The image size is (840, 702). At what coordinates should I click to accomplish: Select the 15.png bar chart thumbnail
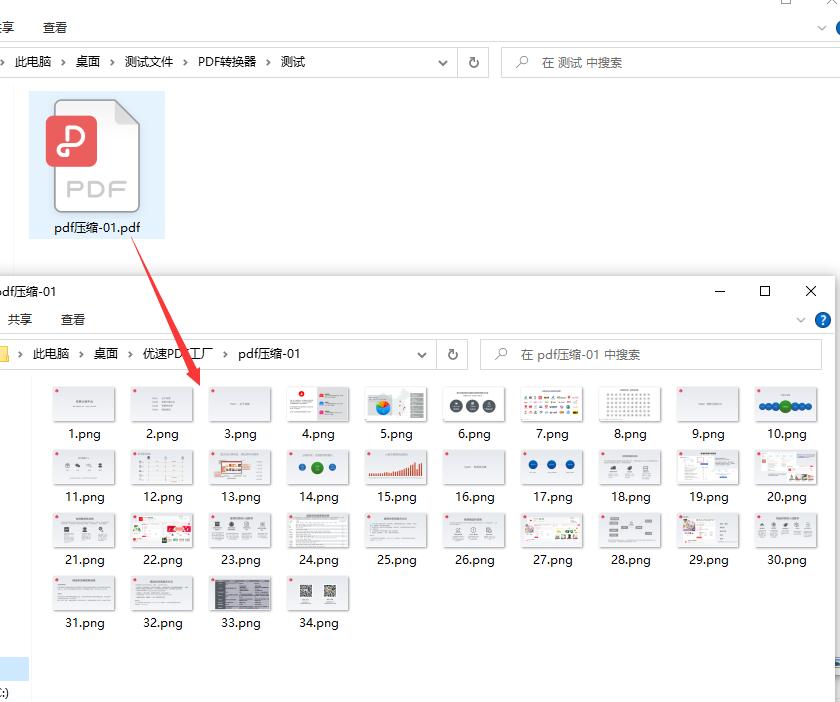[395, 468]
